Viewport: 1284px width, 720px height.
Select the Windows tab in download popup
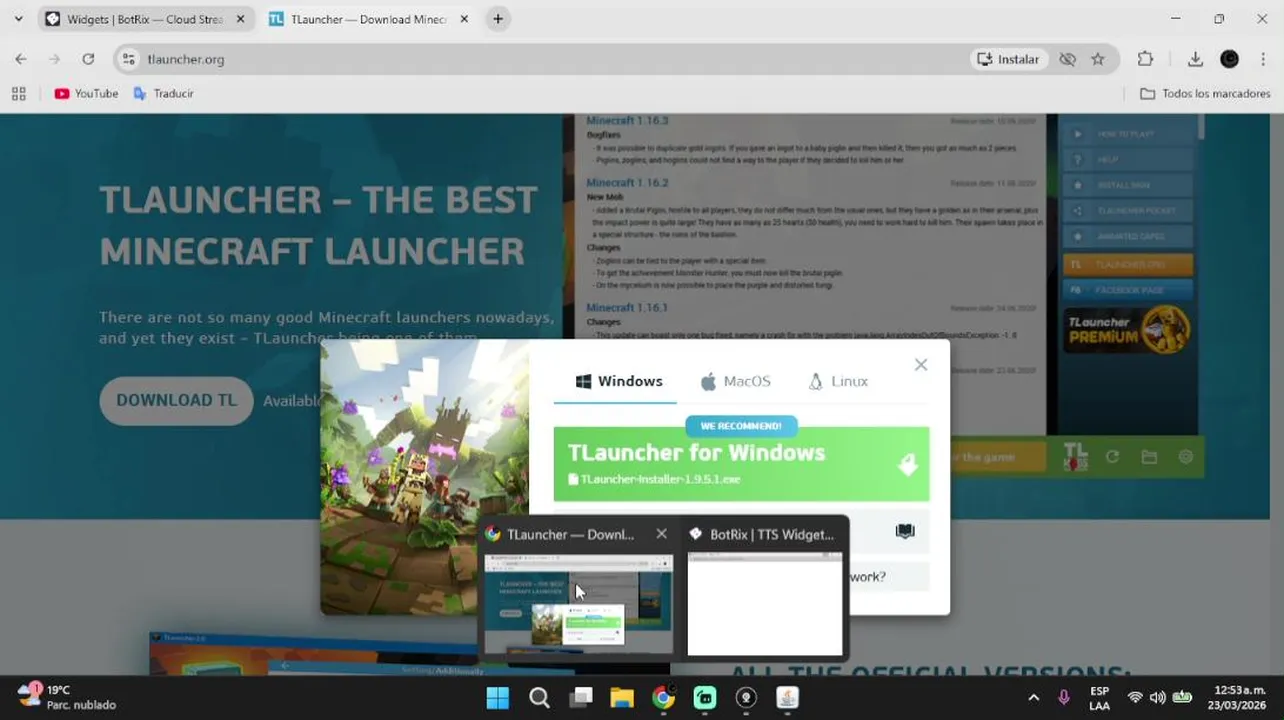[x=619, y=381]
